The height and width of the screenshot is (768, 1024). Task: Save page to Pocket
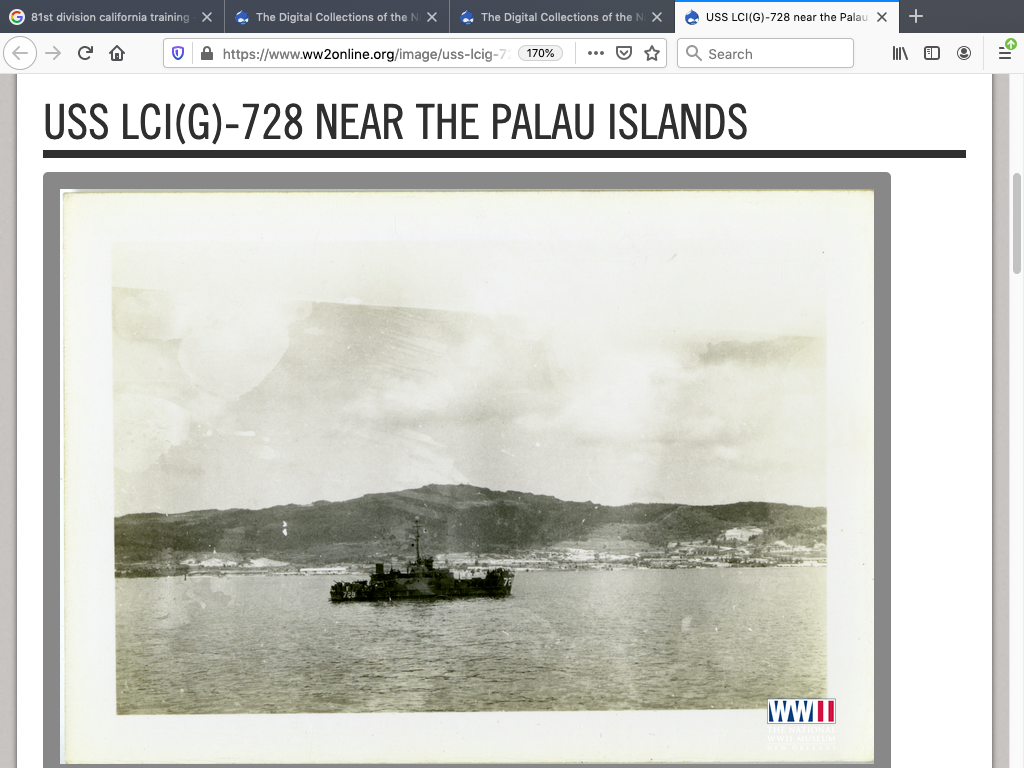point(624,54)
